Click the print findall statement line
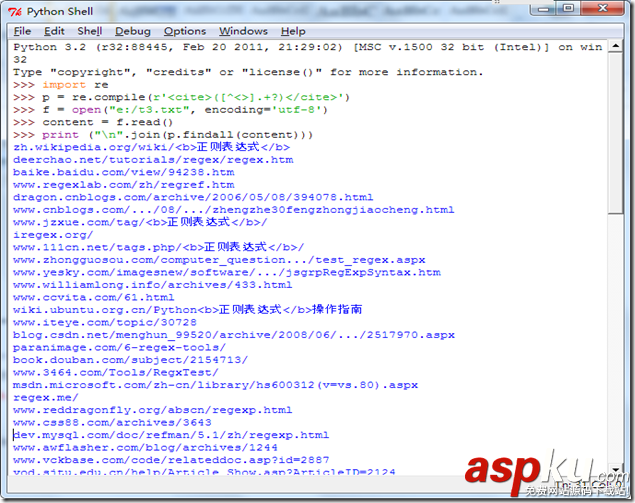This screenshot has width=635, height=503. [163, 135]
